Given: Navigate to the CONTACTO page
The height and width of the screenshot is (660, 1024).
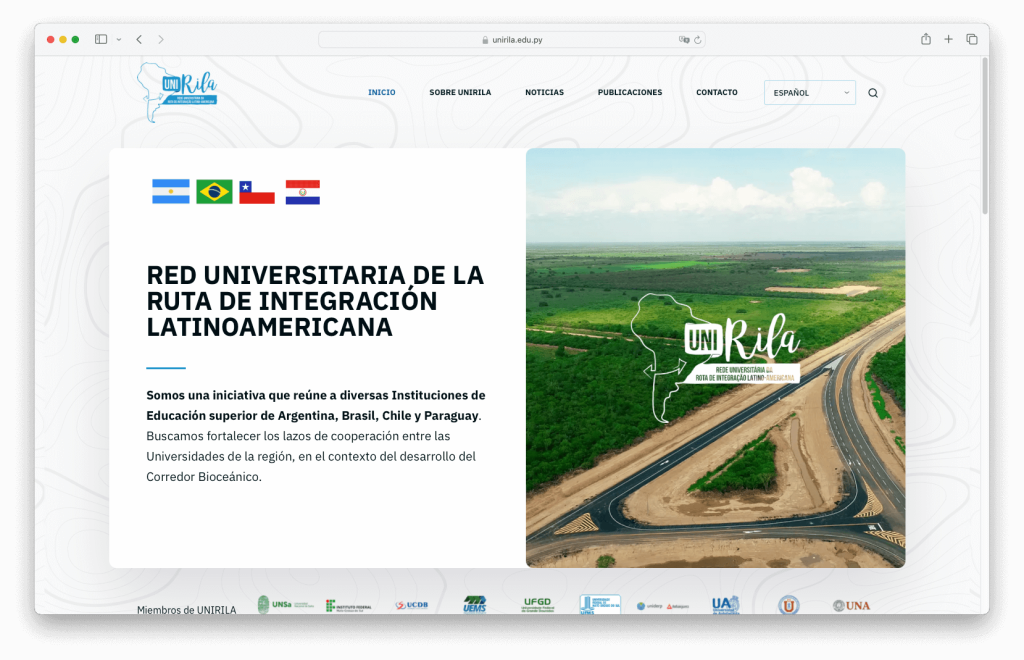Looking at the screenshot, I should click(x=717, y=92).
